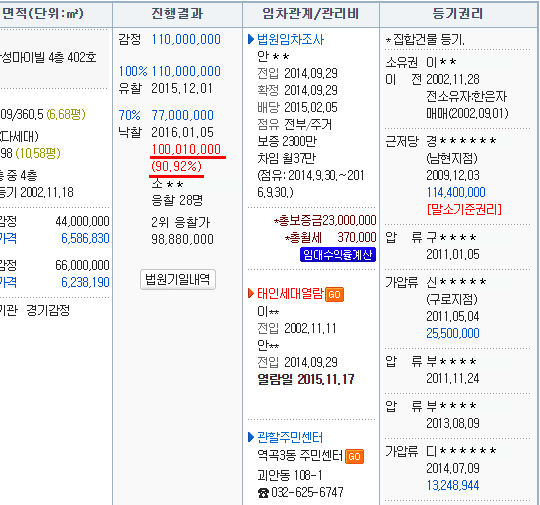Click 진행결과 column header
The height and width of the screenshot is (505, 540).
[x=177, y=14]
